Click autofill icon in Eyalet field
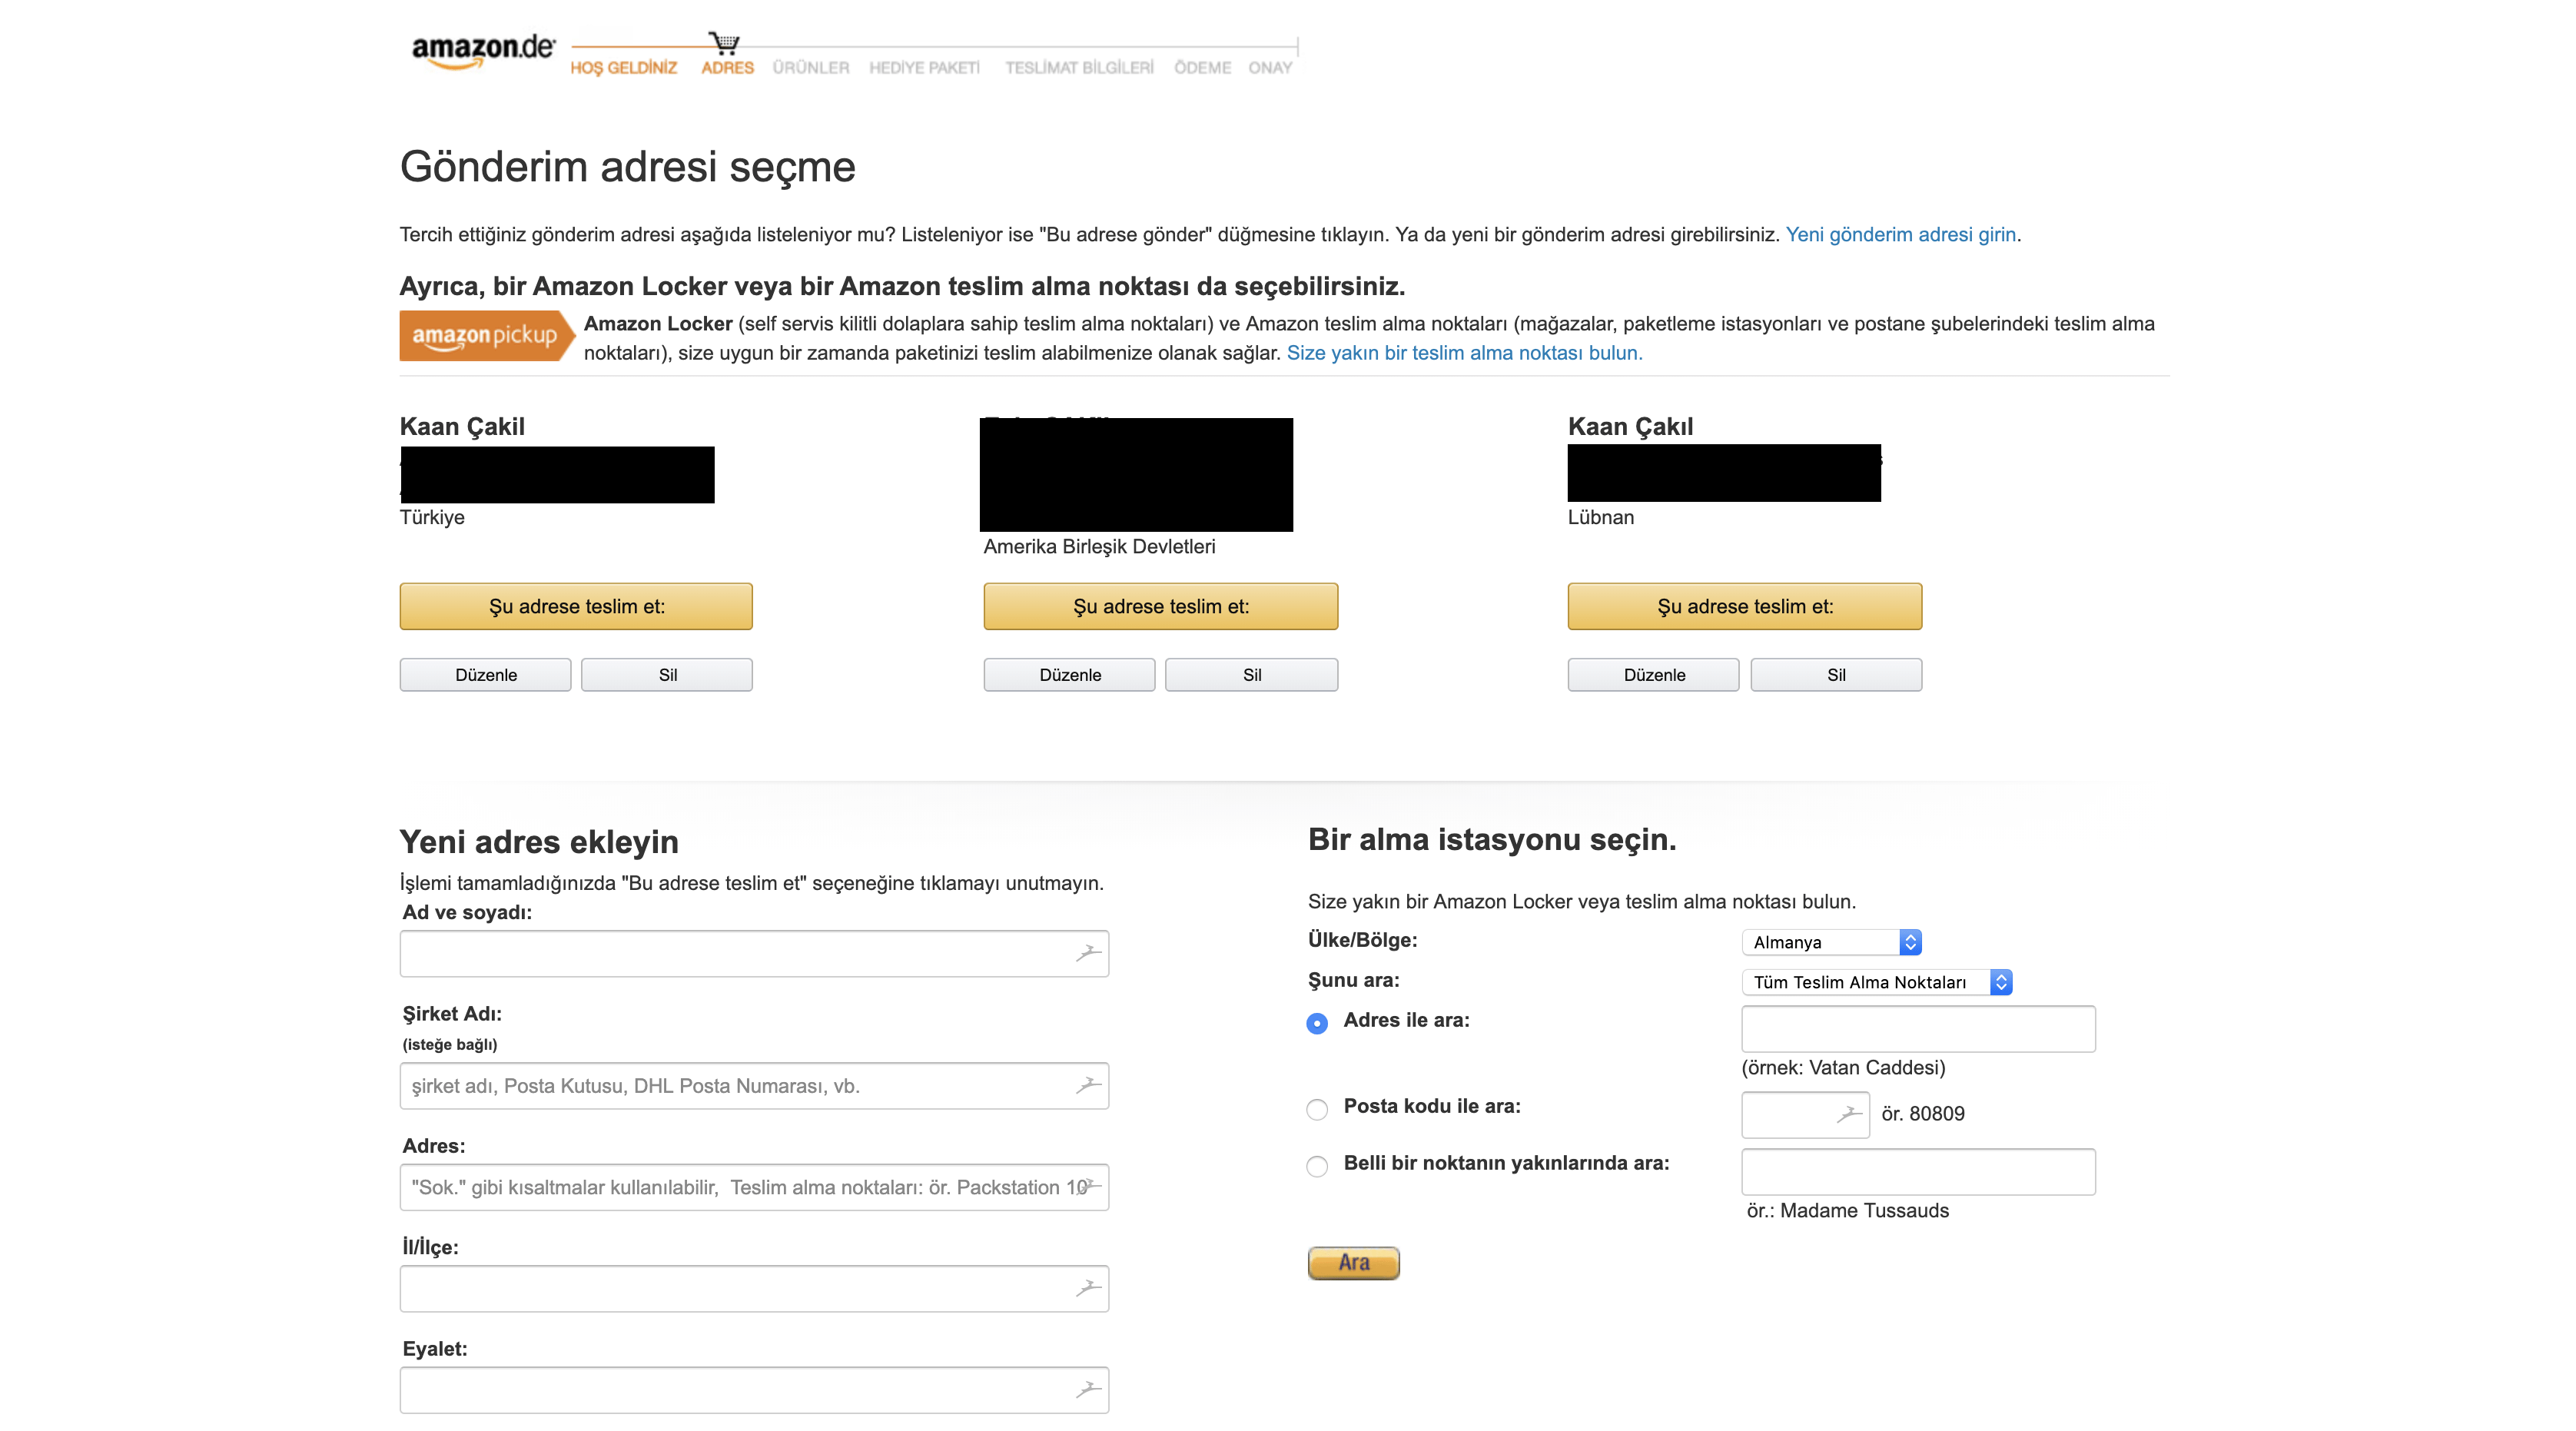2576x1431 pixels. (1088, 1389)
